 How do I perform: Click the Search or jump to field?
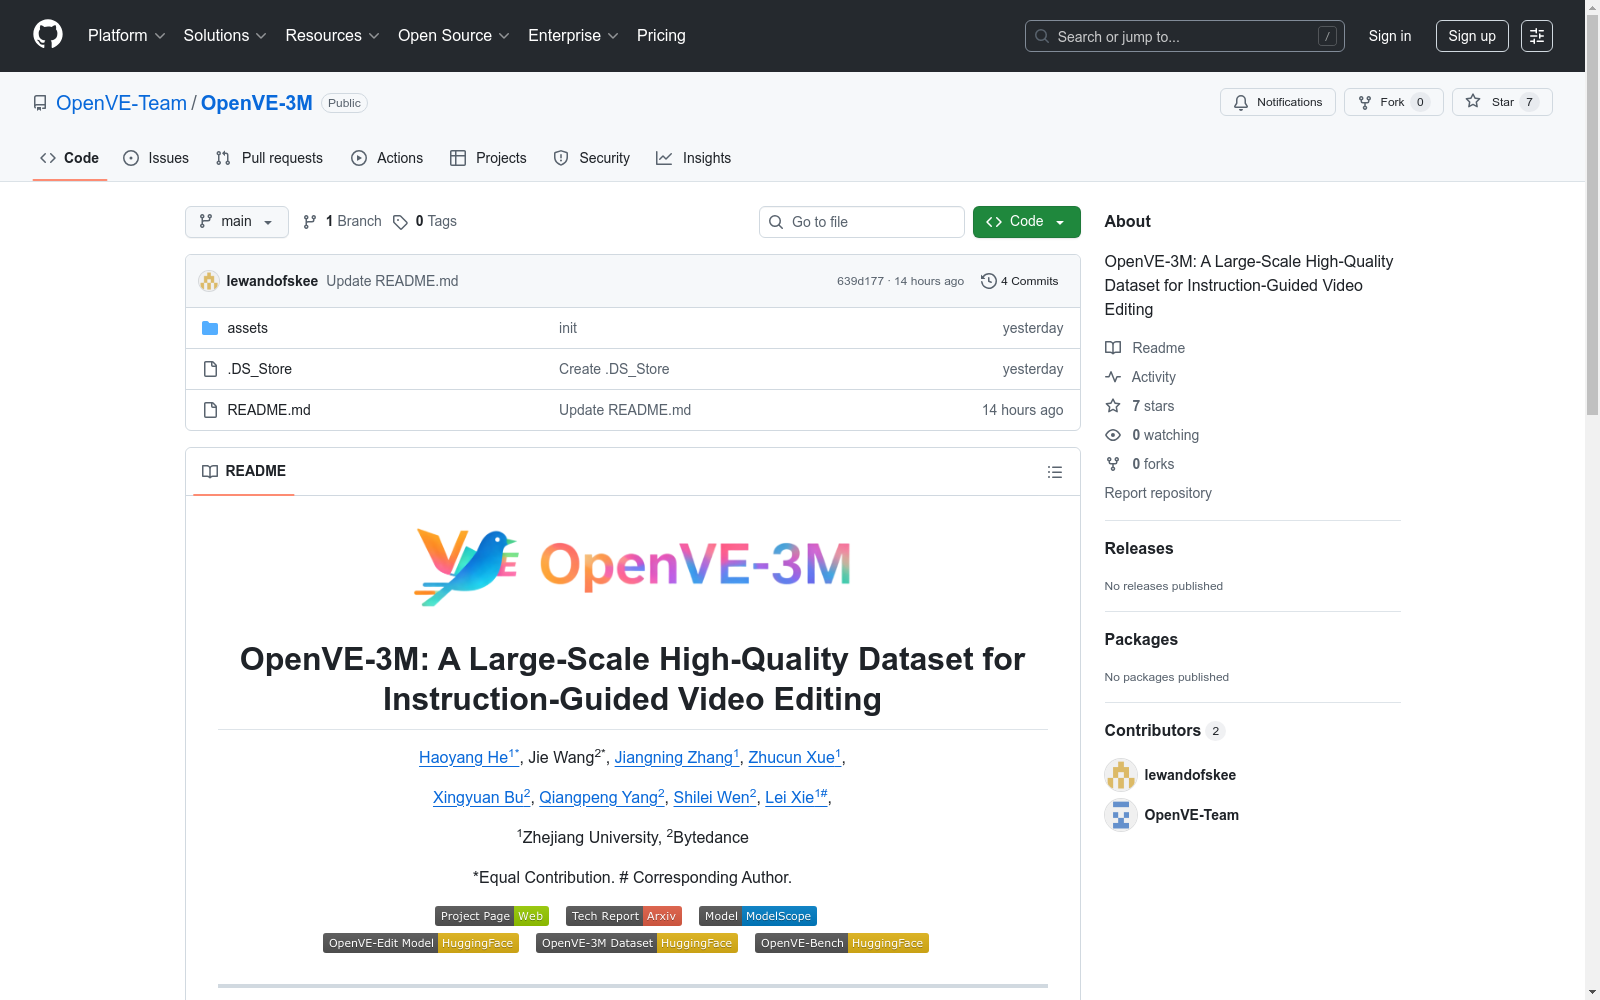1185,36
